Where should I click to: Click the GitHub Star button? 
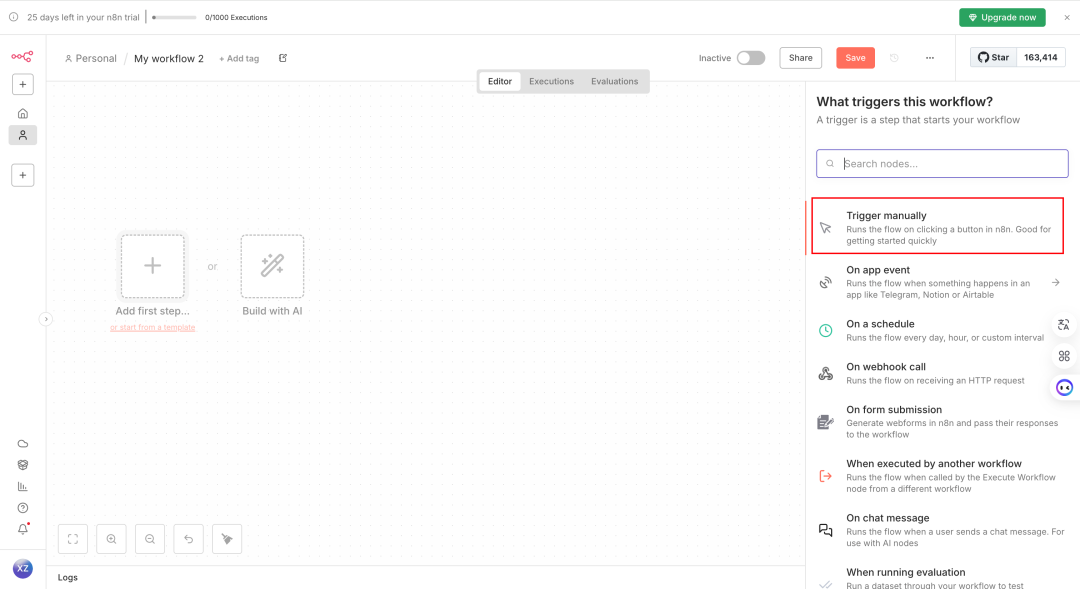[993, 57]
